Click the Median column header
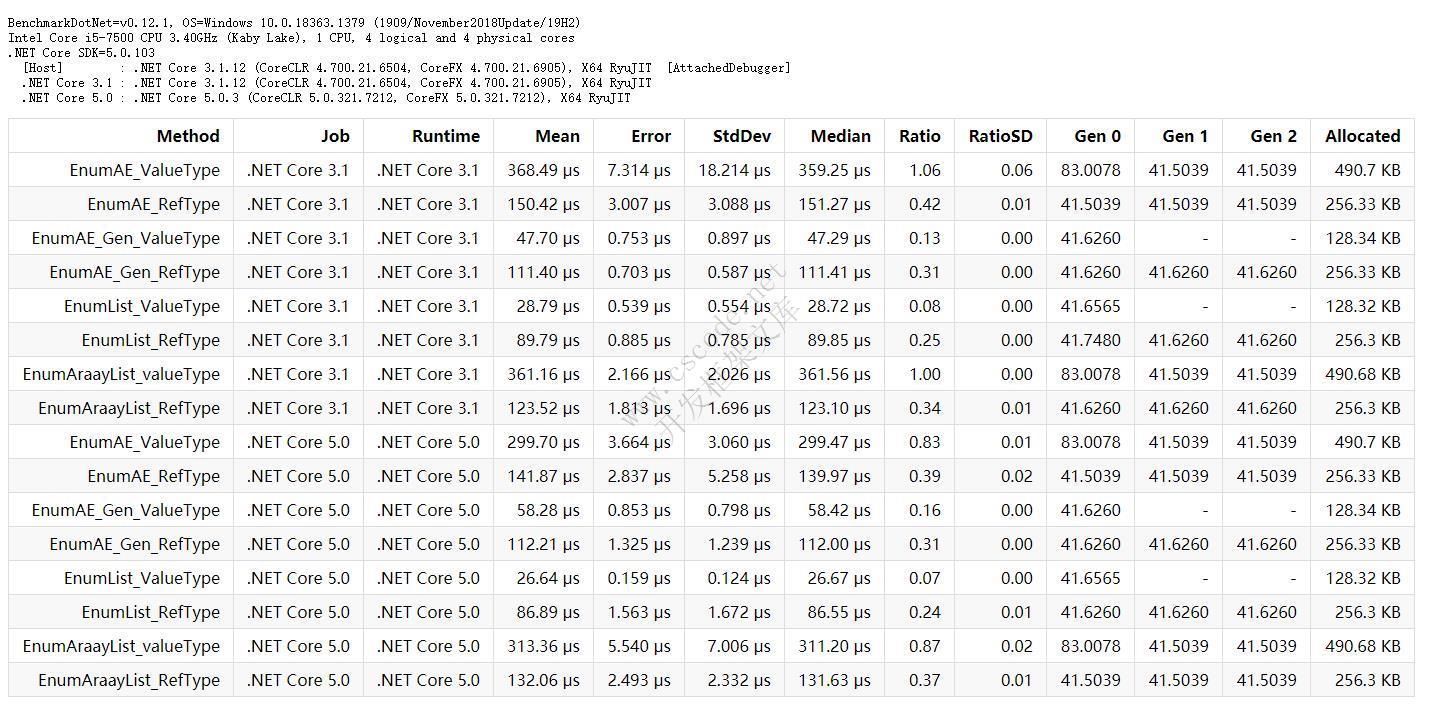The image size is (1436, 718). pos(840,136)
